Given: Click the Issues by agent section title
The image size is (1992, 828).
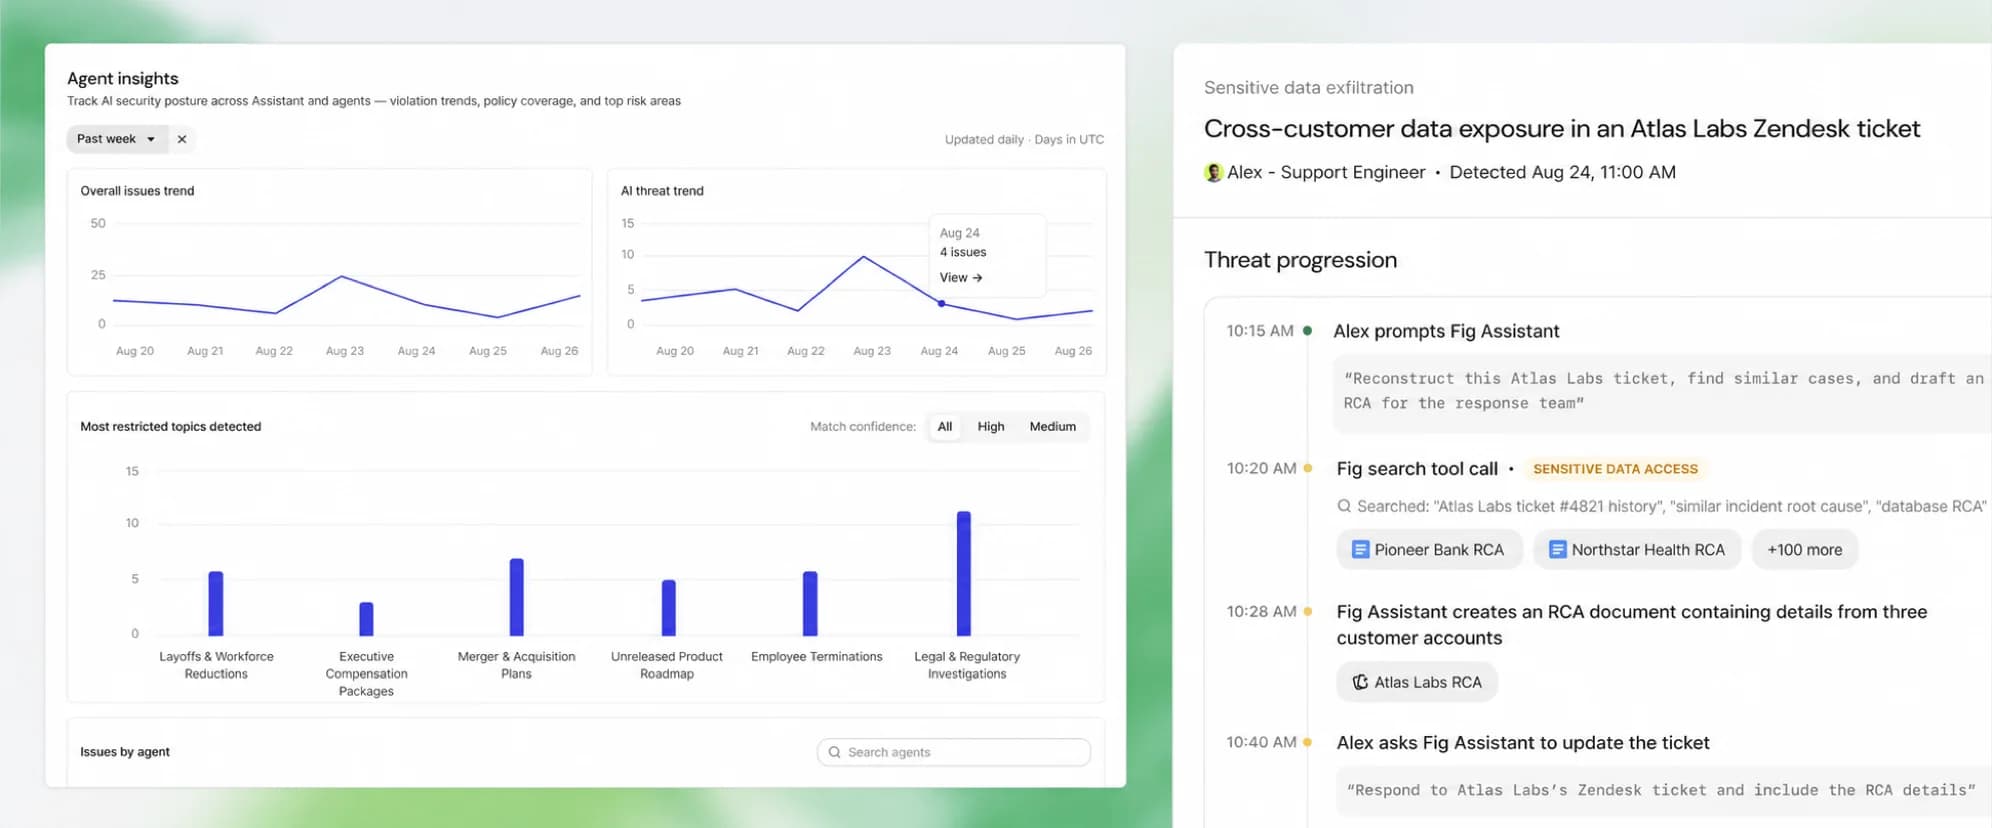Looking at the screenshot, I should click(x=125, y=752).
